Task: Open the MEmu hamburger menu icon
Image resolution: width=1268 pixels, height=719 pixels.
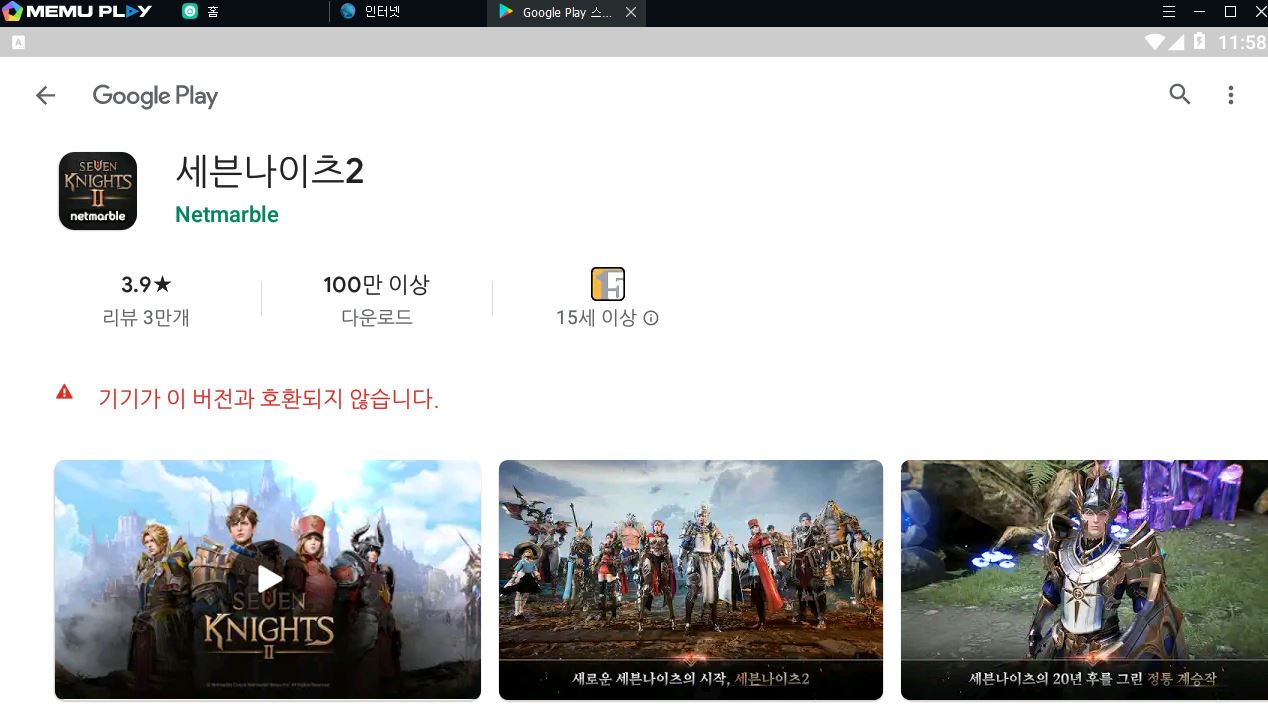Action: point(1168,12)
